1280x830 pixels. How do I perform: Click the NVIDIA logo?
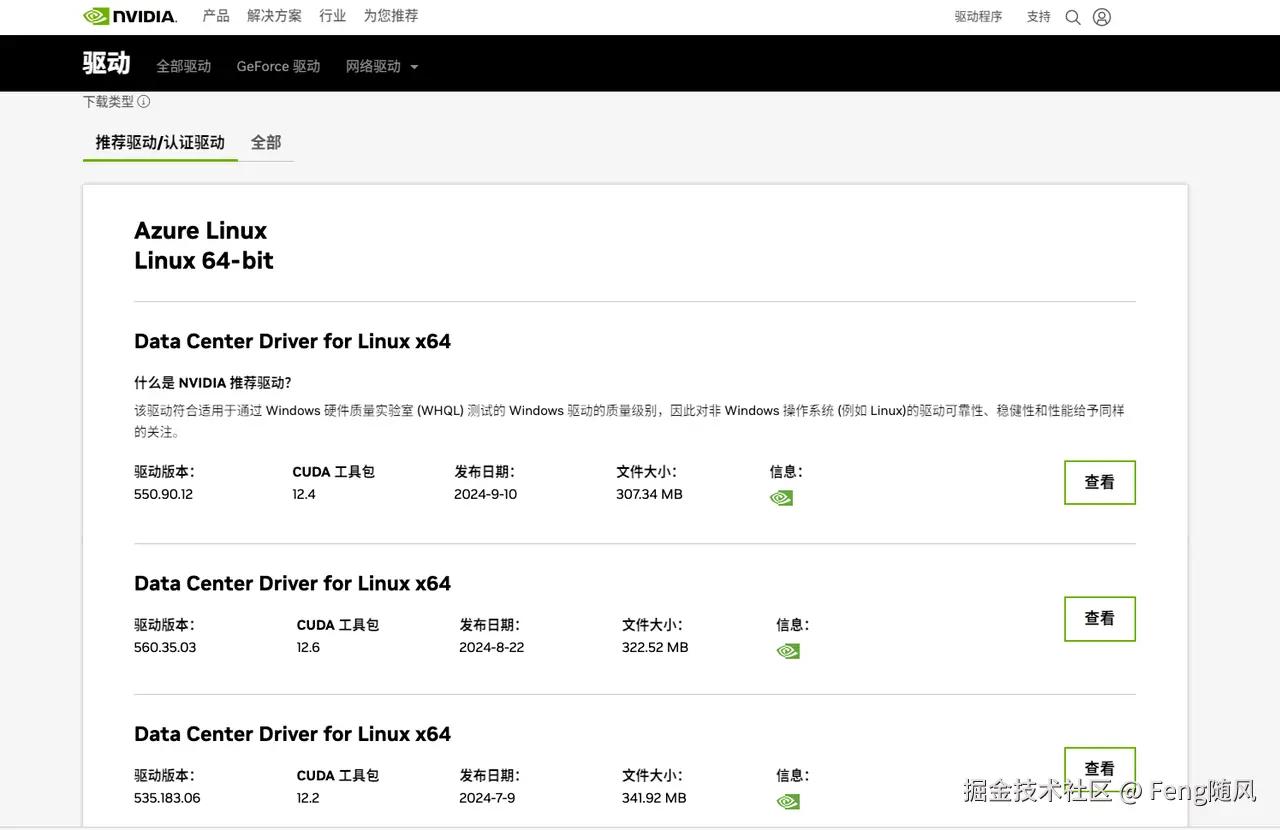[130, 16]
